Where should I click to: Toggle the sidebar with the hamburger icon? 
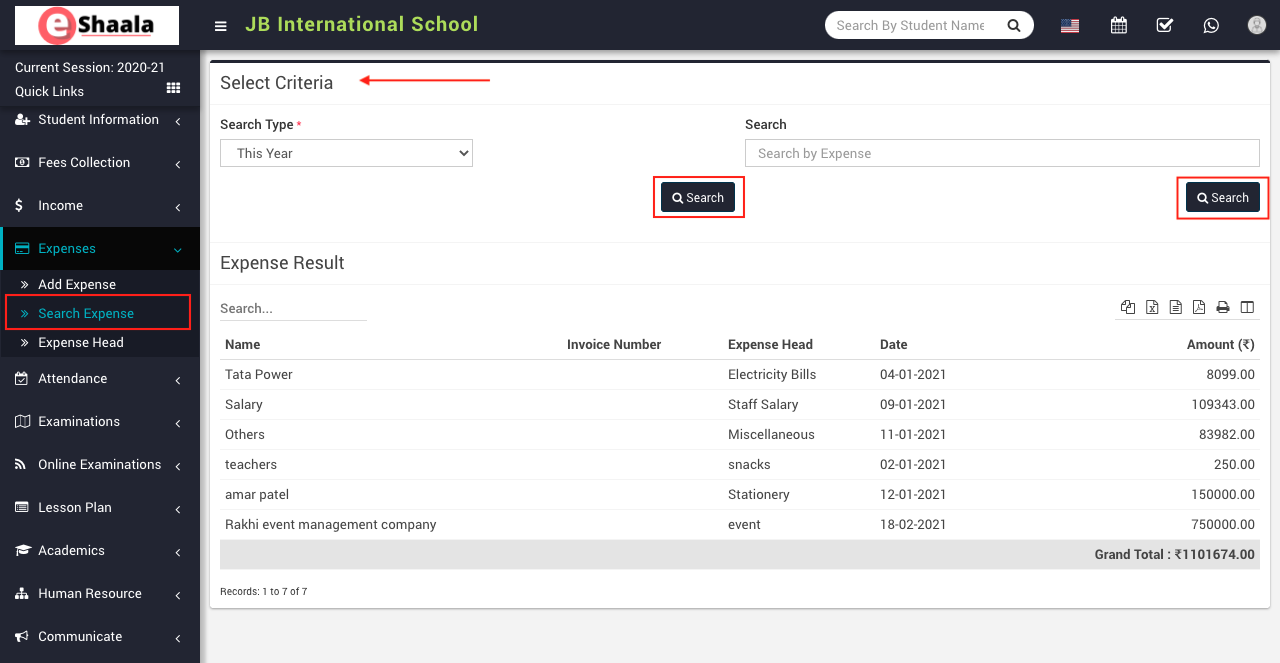(221, 26)
